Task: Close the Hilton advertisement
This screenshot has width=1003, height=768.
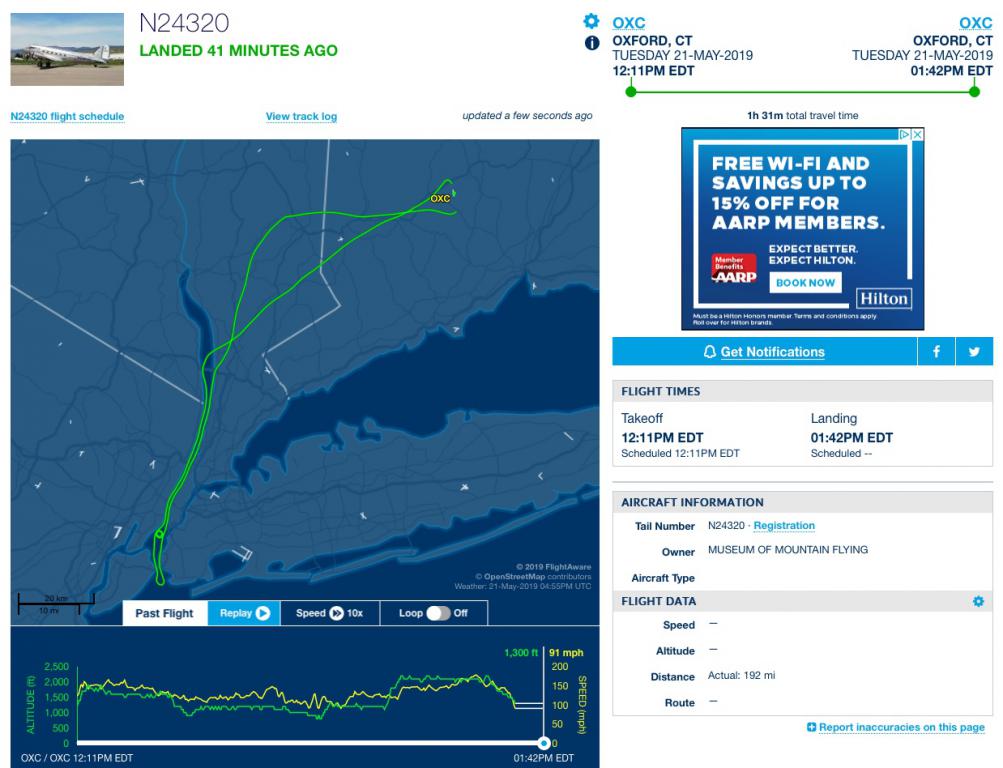Action: point(917,134)
